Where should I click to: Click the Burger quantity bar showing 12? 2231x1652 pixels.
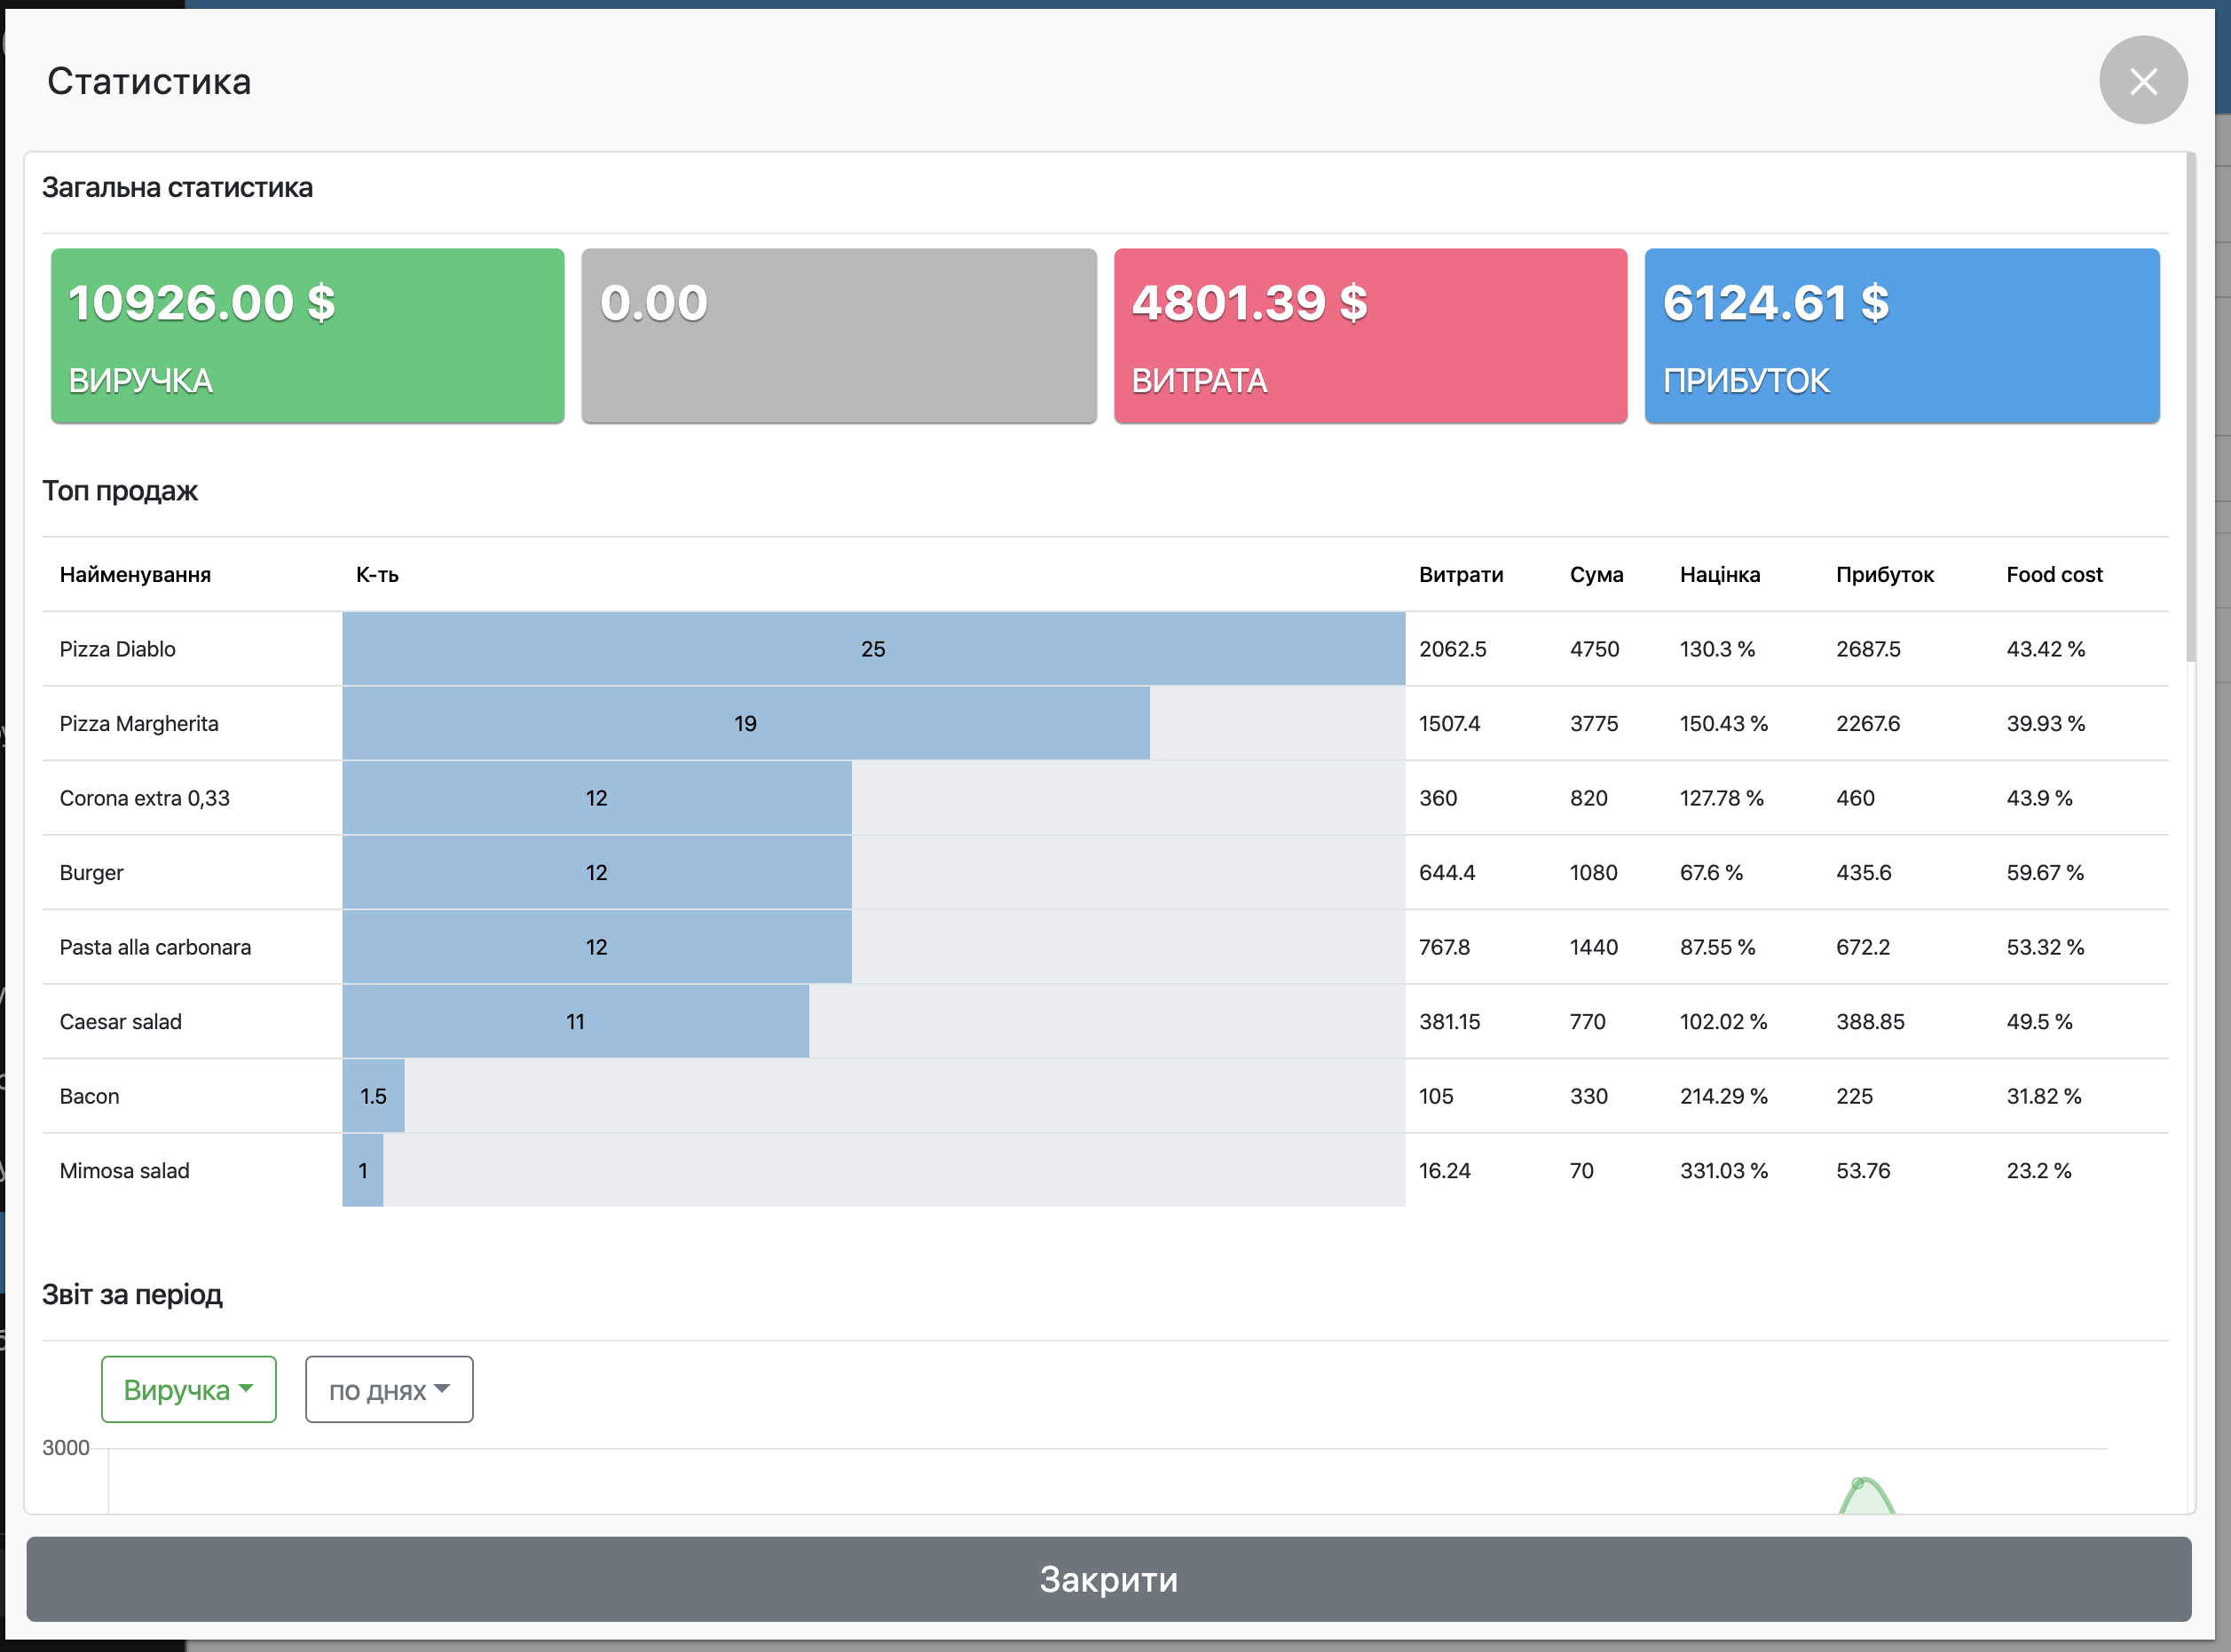(596, 873)
